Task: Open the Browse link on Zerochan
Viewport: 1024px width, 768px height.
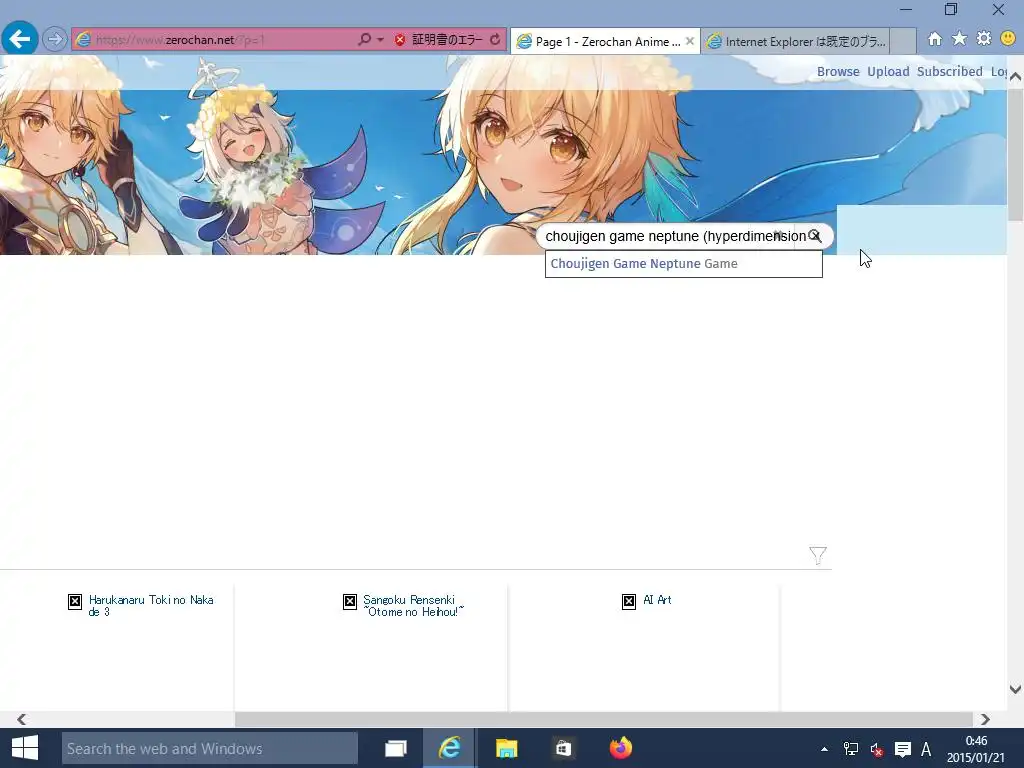Action: tap(838, 71)
